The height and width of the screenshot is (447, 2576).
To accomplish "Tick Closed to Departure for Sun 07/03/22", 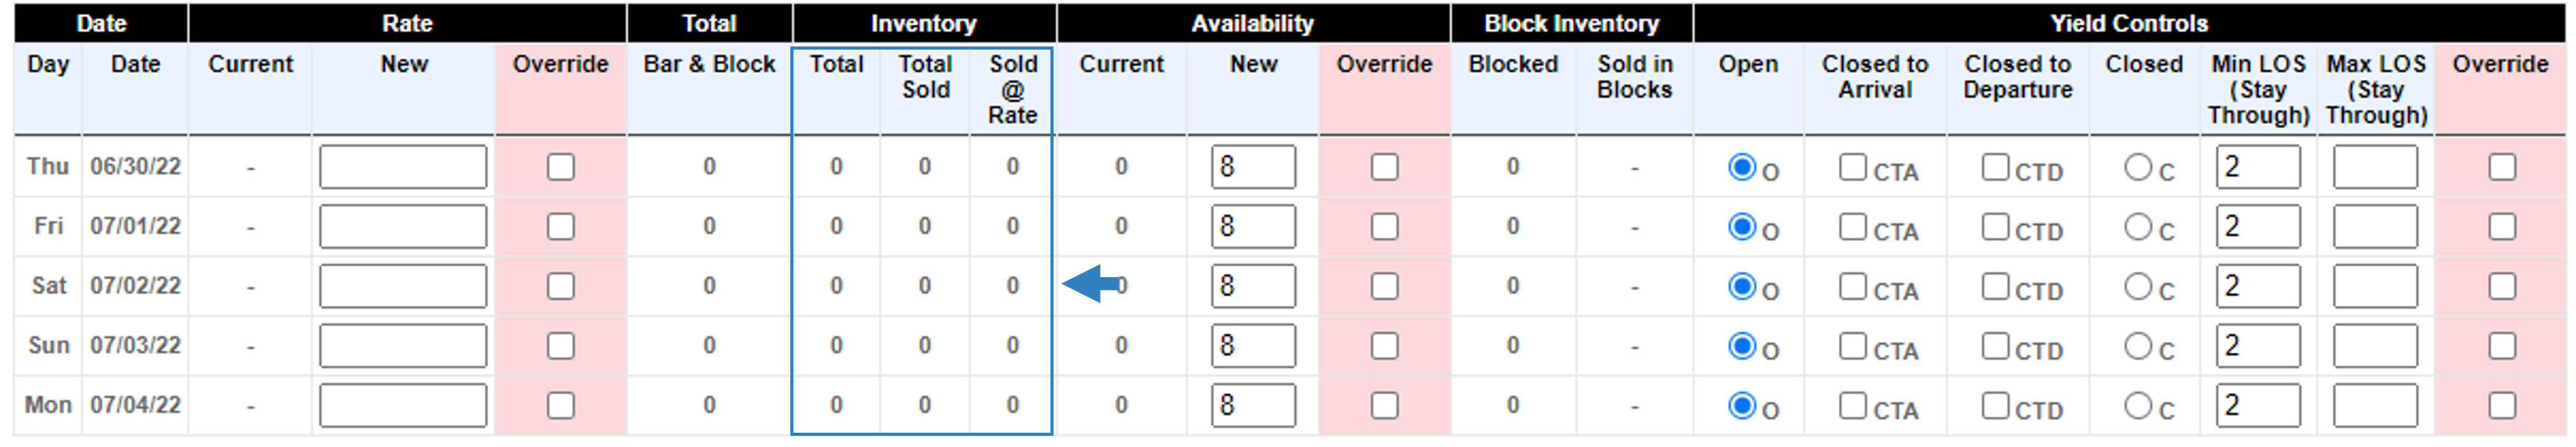I will (1996, 346).
